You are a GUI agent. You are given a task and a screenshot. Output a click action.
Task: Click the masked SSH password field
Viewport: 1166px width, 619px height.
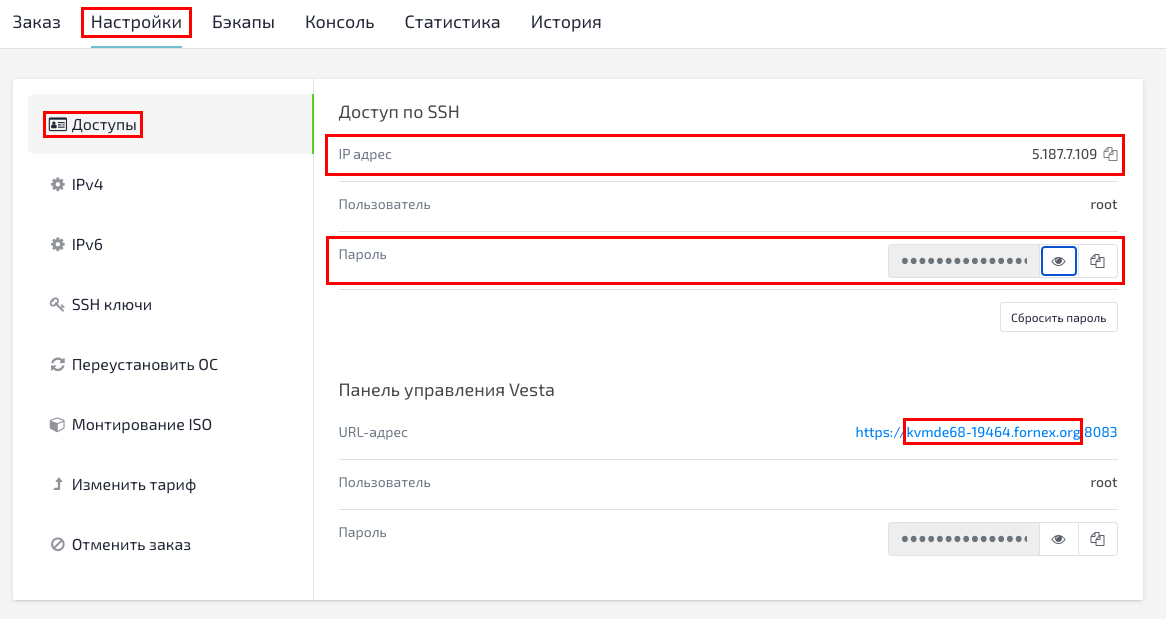point(964,261)
